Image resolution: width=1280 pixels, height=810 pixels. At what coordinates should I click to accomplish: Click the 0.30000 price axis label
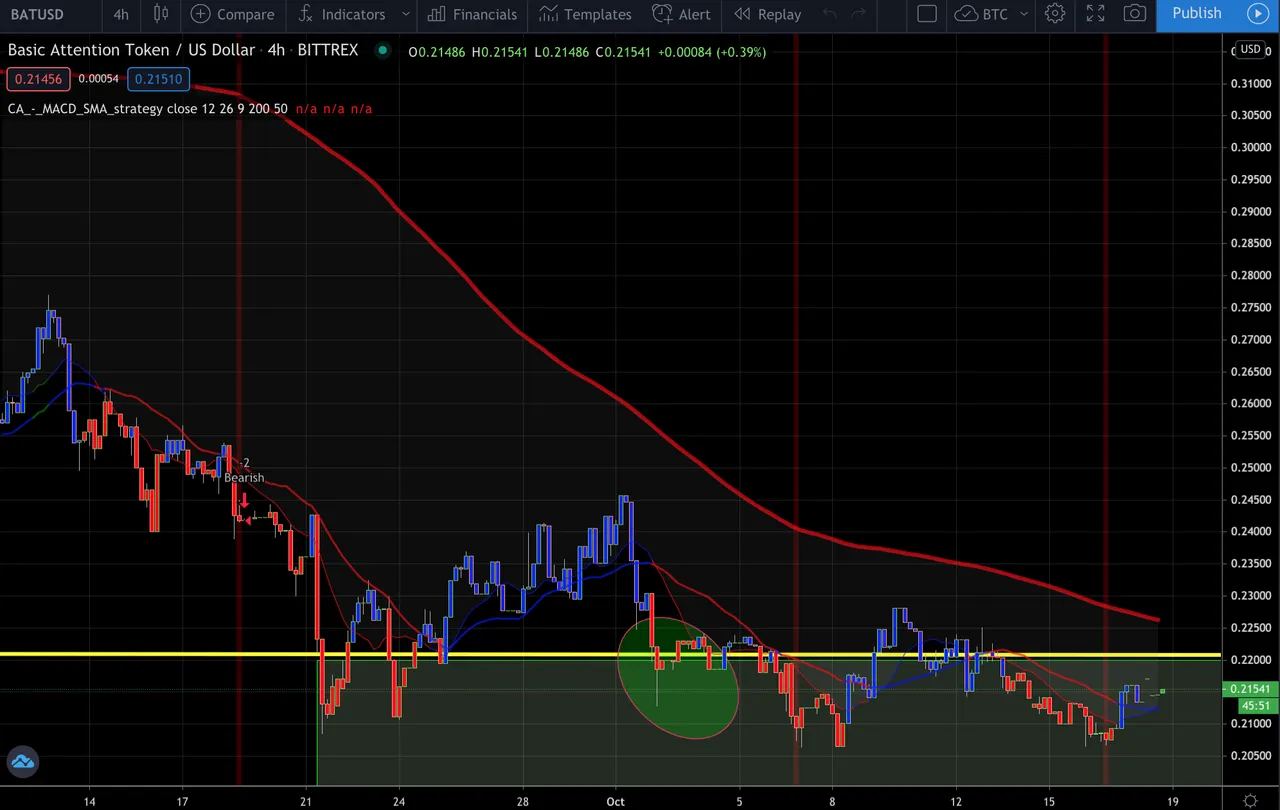[x=1249, y=147]
